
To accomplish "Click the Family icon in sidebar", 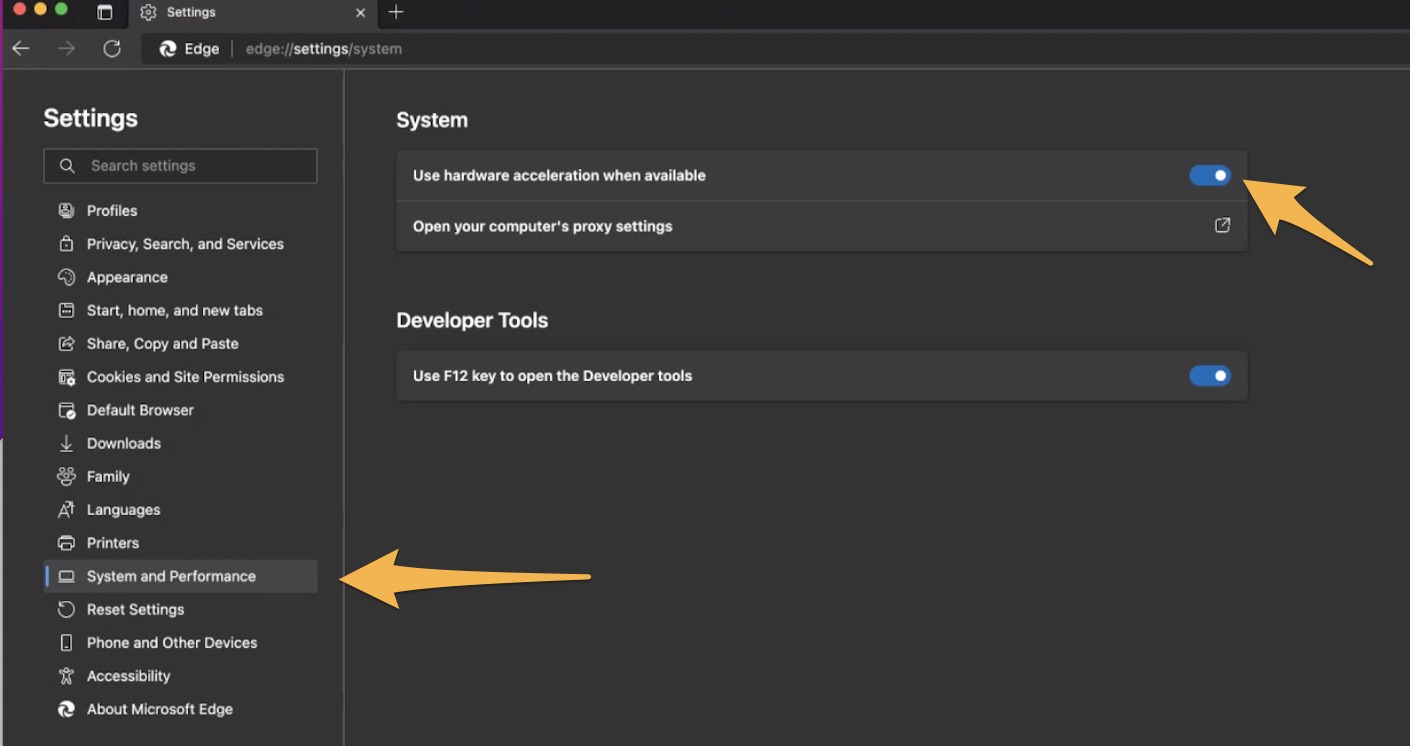I will pyautogui.click(x=67, y=476).
